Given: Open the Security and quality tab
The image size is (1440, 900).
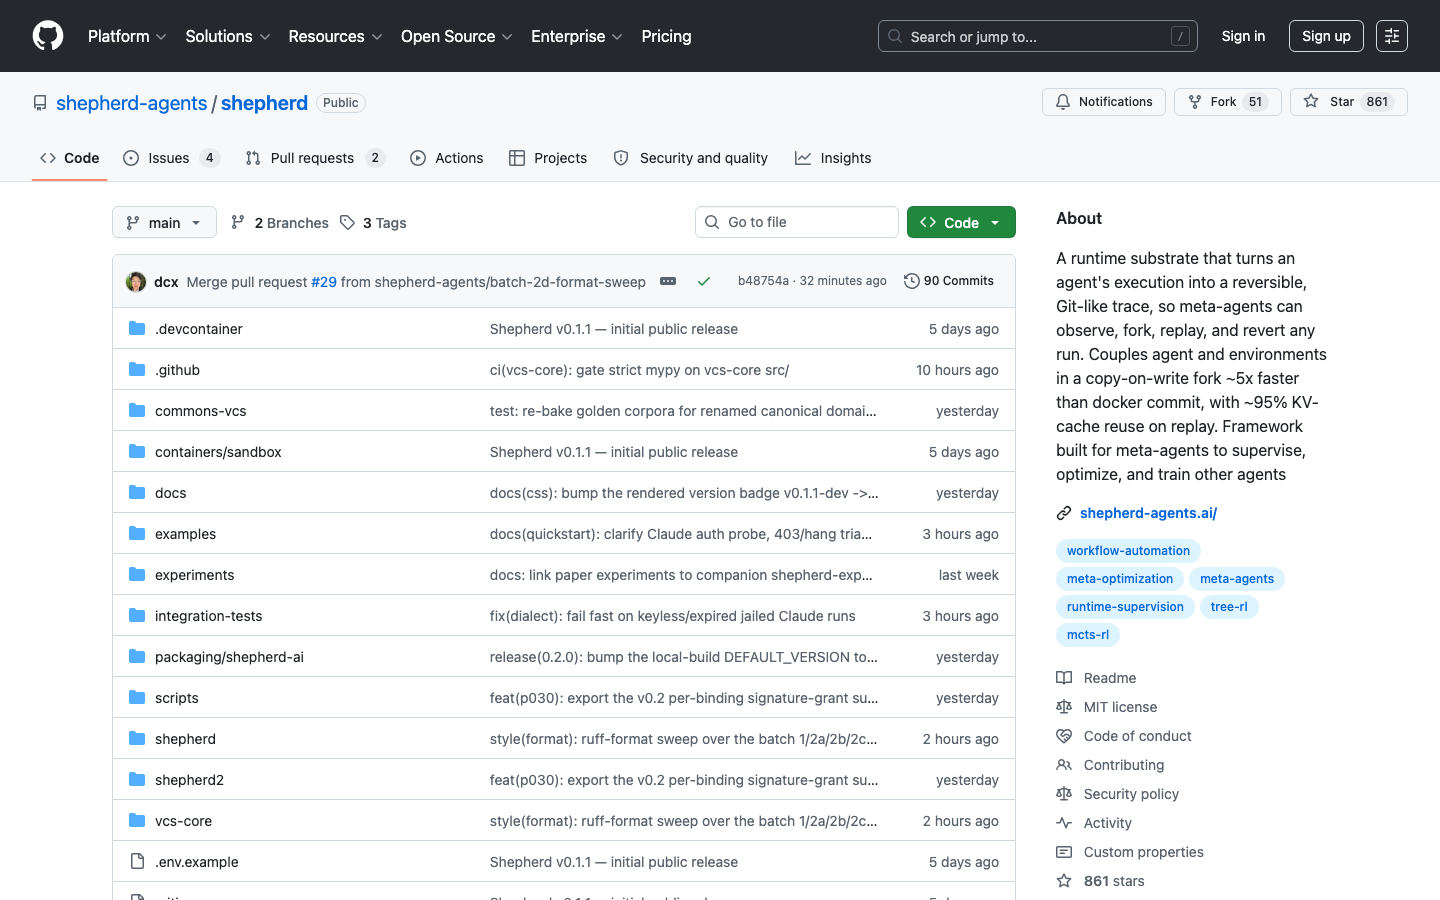Looking at the screenshot, I should coord(691,158).
